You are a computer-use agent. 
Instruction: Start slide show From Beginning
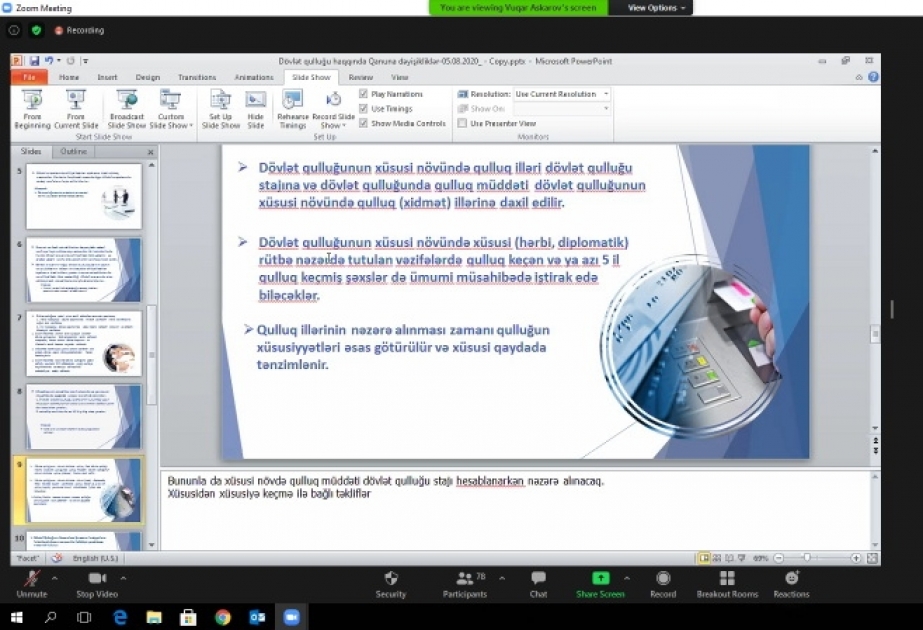point(32,109)
